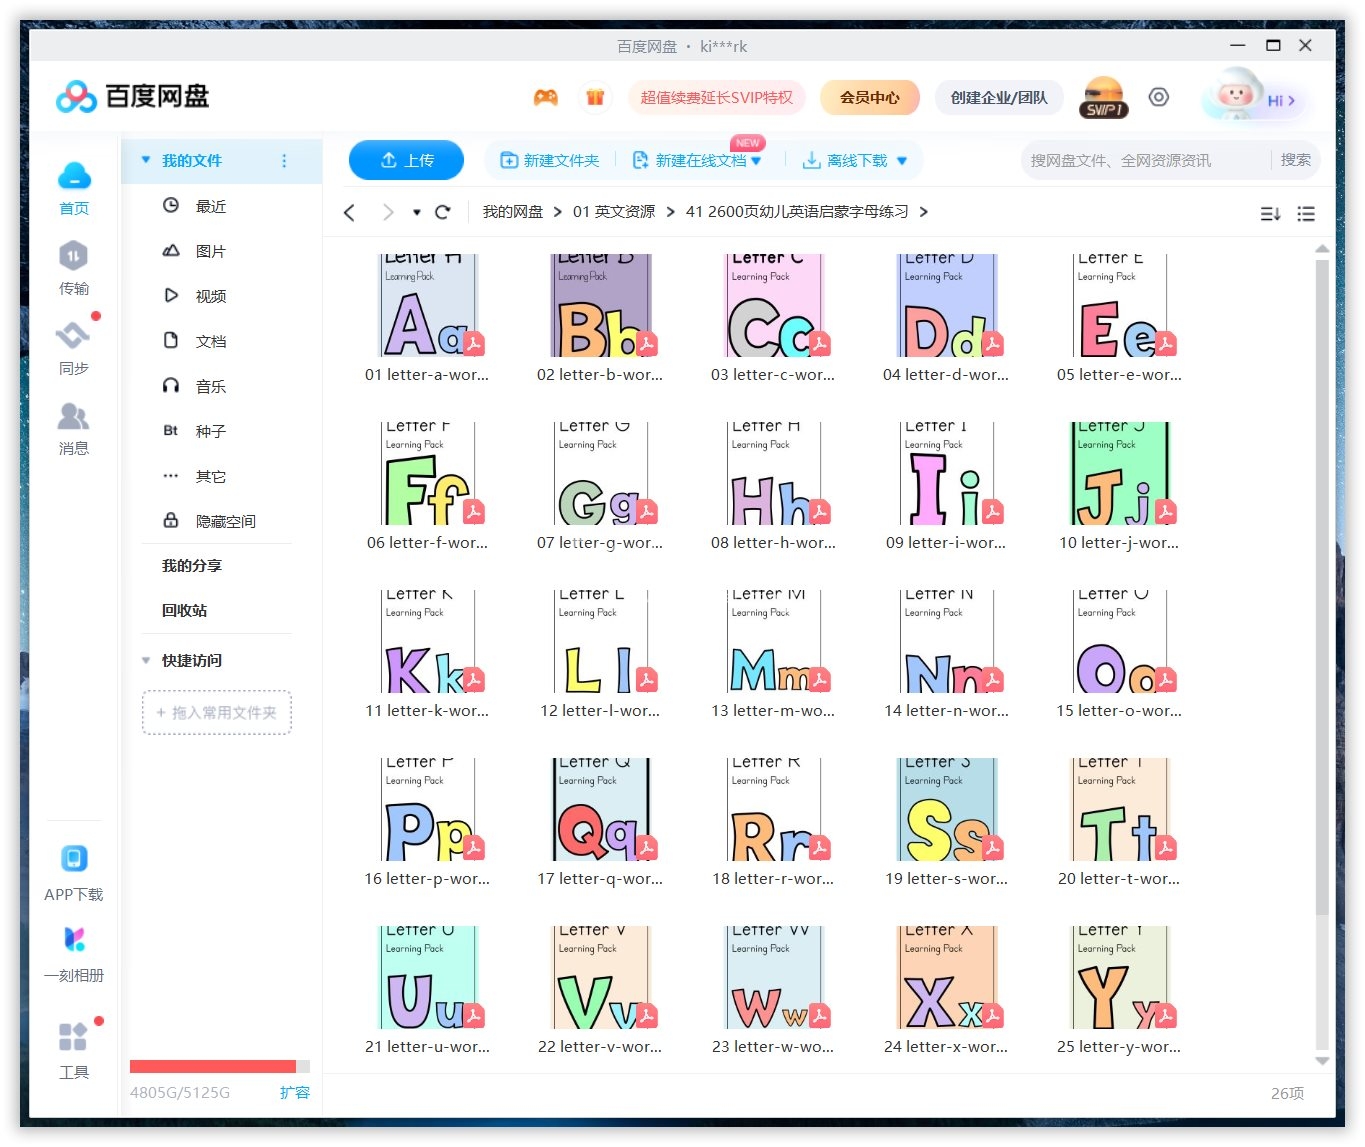Open 会员中心 membership center
Screen dimensions: 1365x1147
click(x=869, y=97)
